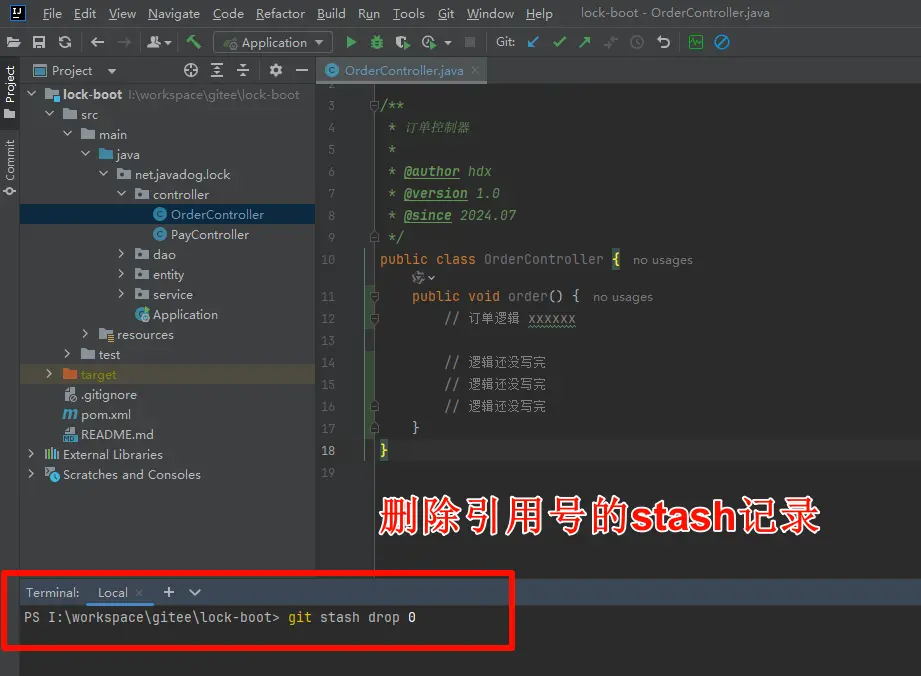The height and width of the screenshot is (676, 921).
Task: Switch to the OrderController.java tab
Action: 404,70
